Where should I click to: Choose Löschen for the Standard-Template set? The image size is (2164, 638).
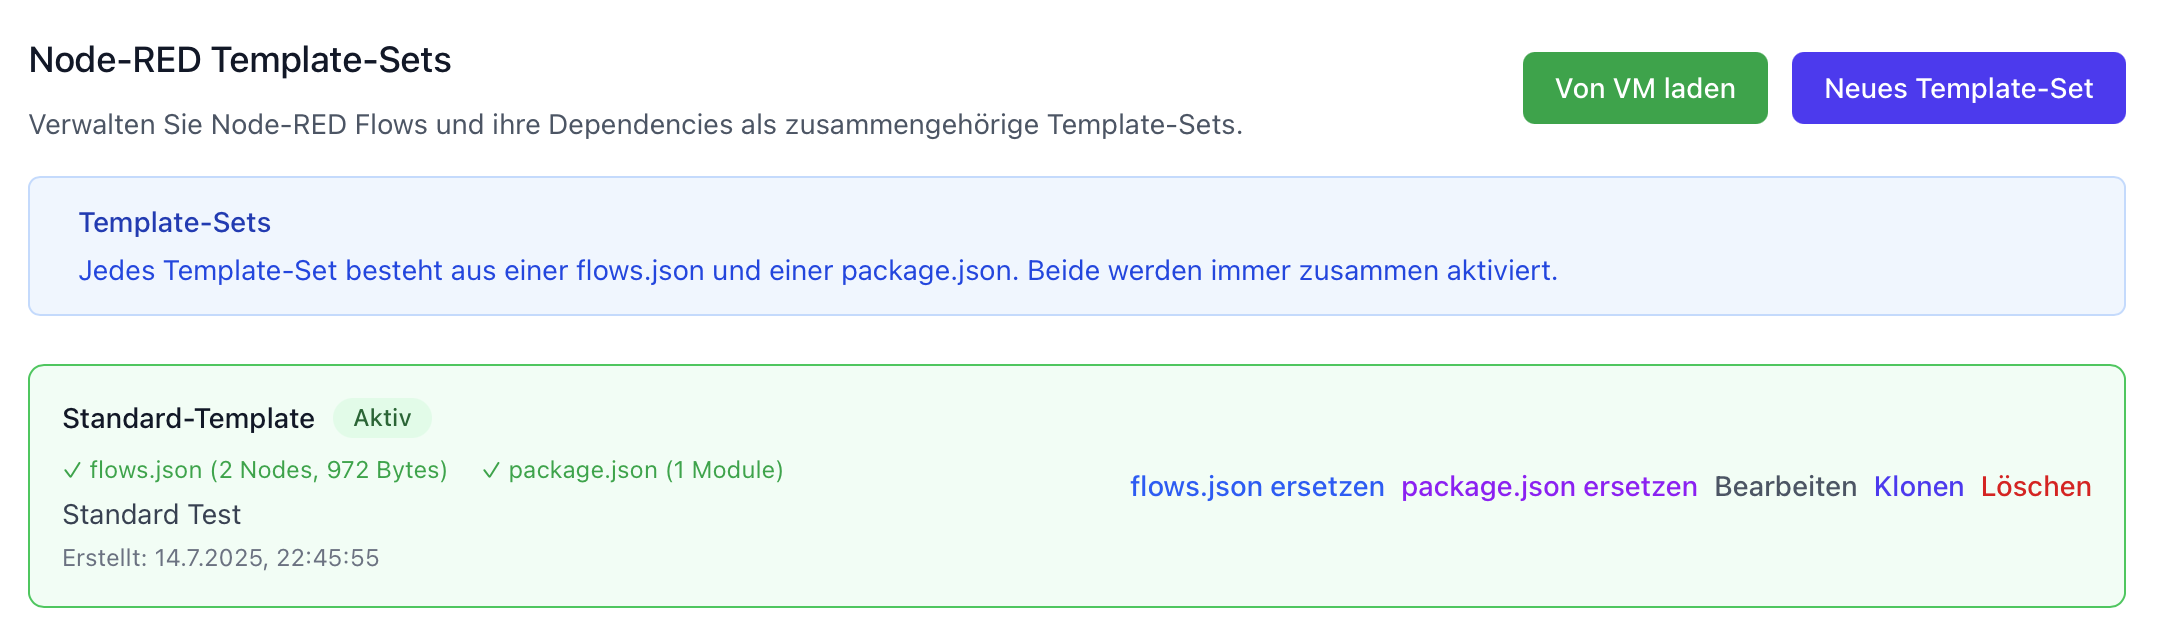click(2036, 487)
